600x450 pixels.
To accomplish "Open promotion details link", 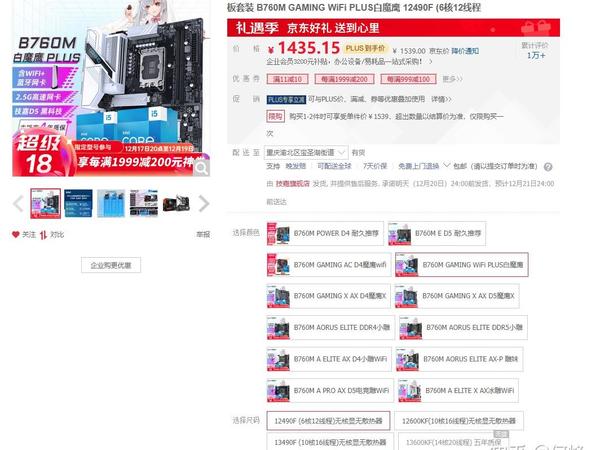I will pos(441,99).
